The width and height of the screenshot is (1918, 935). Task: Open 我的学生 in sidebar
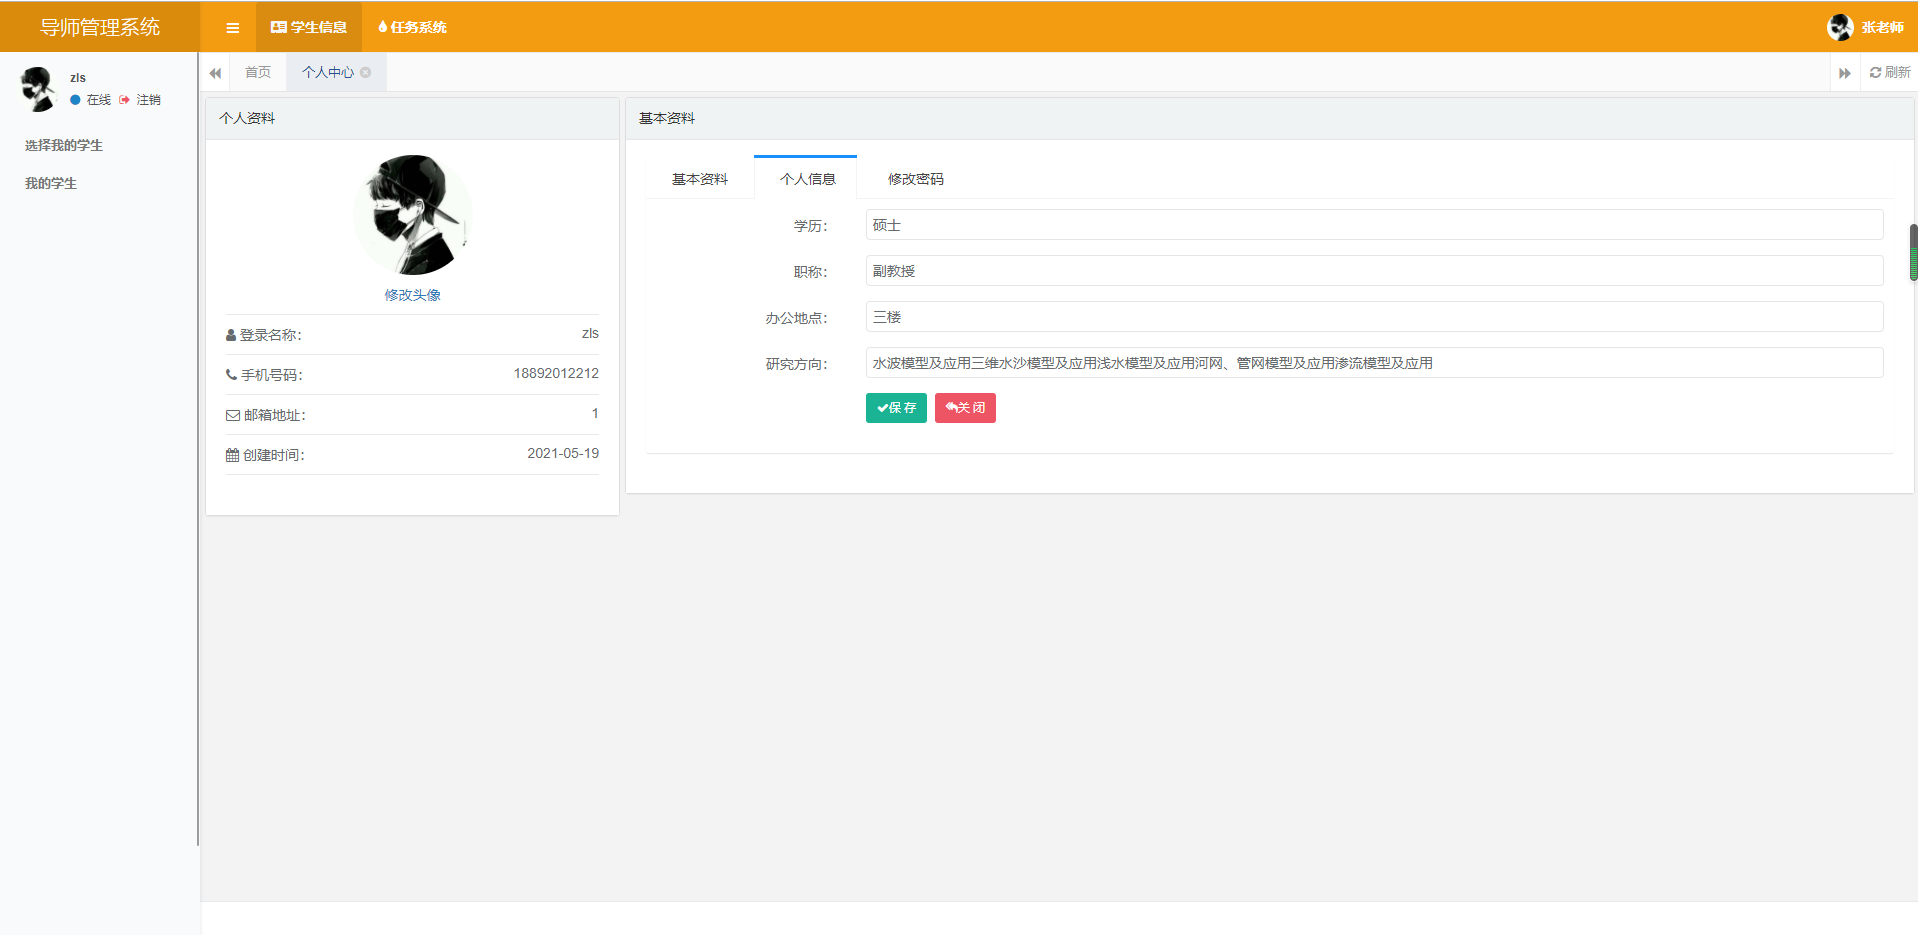tap(51, 184)
